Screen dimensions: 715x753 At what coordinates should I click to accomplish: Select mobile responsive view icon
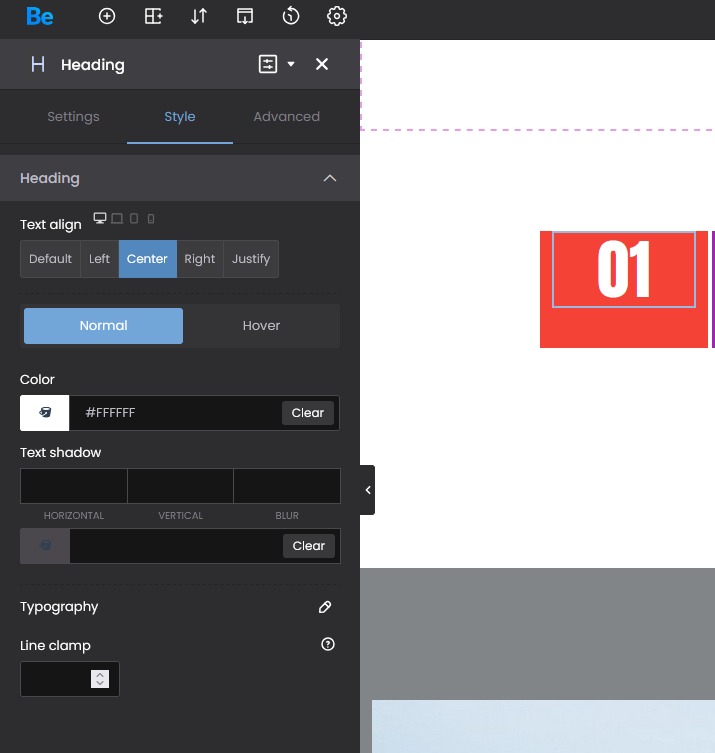151,219
